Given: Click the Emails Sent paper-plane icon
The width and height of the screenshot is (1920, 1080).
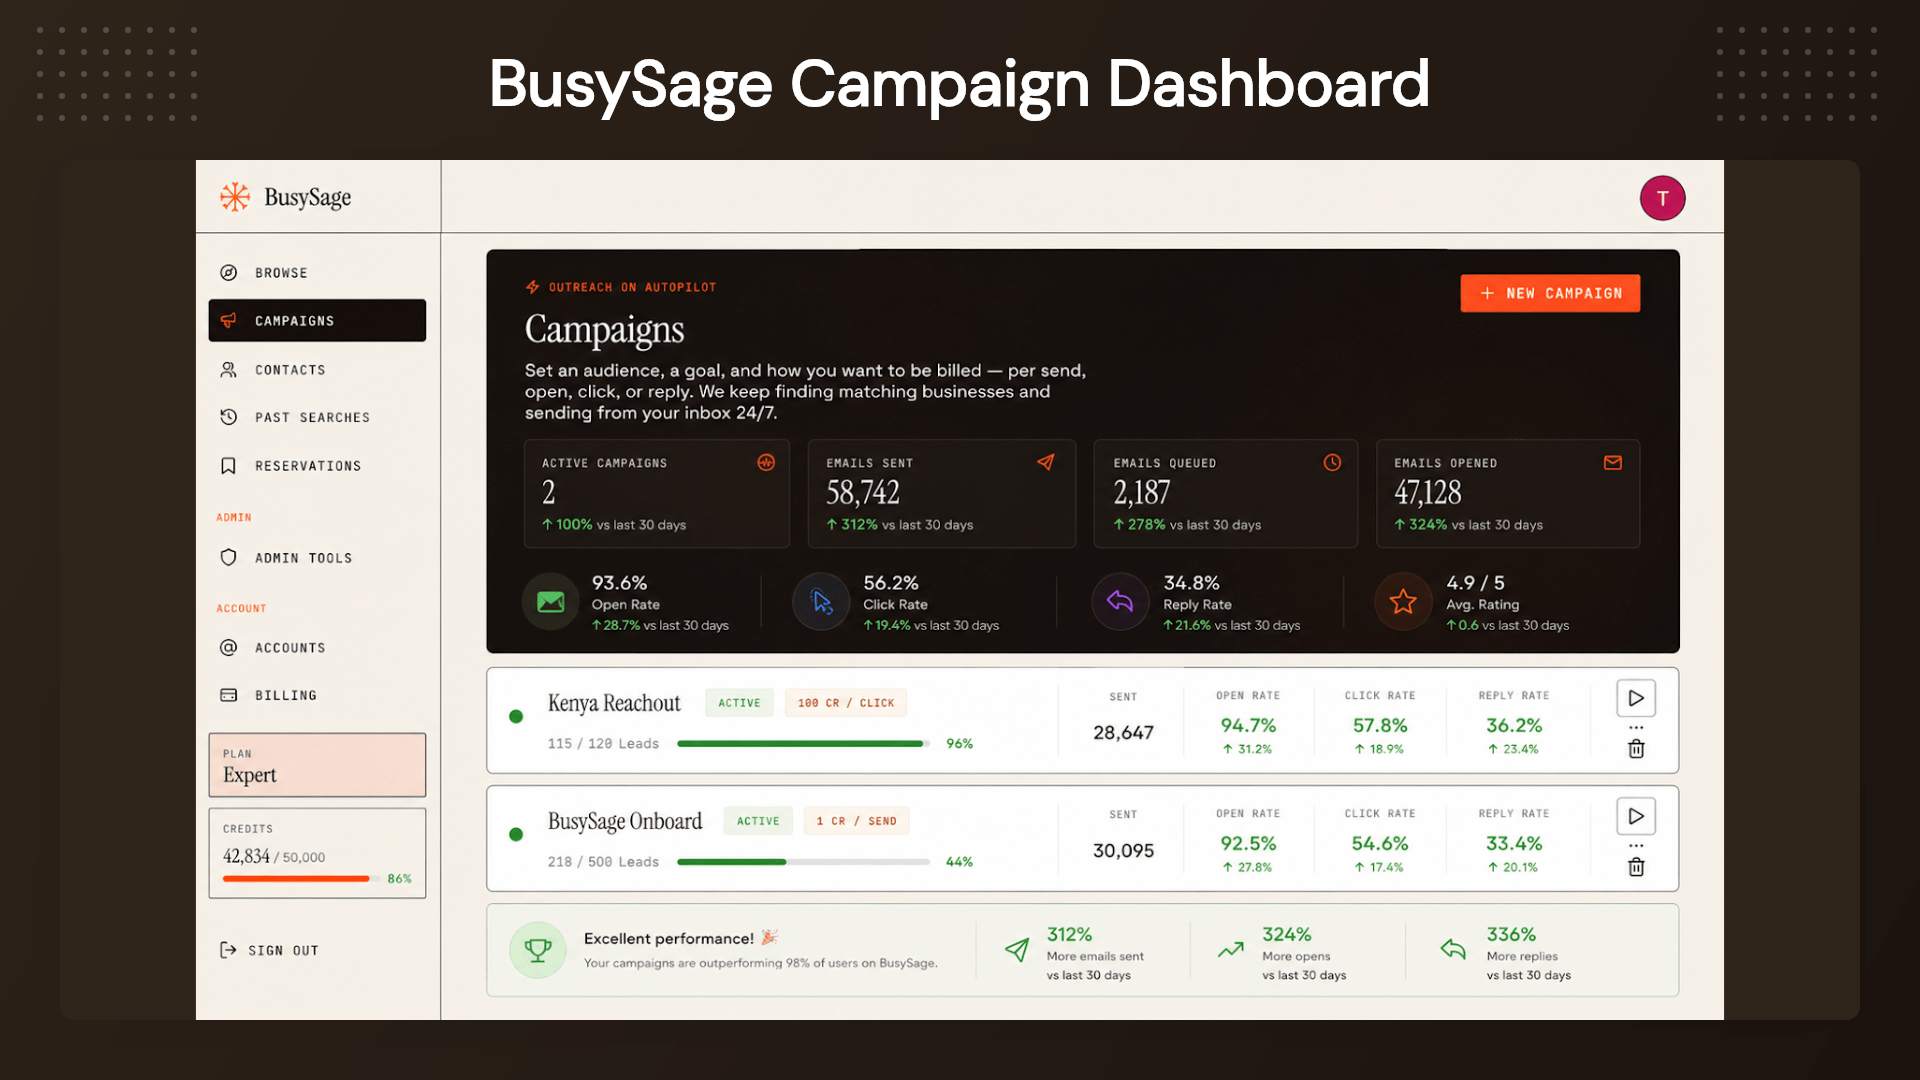Looking at the screenshot, I should click(x=1046, y=462).
